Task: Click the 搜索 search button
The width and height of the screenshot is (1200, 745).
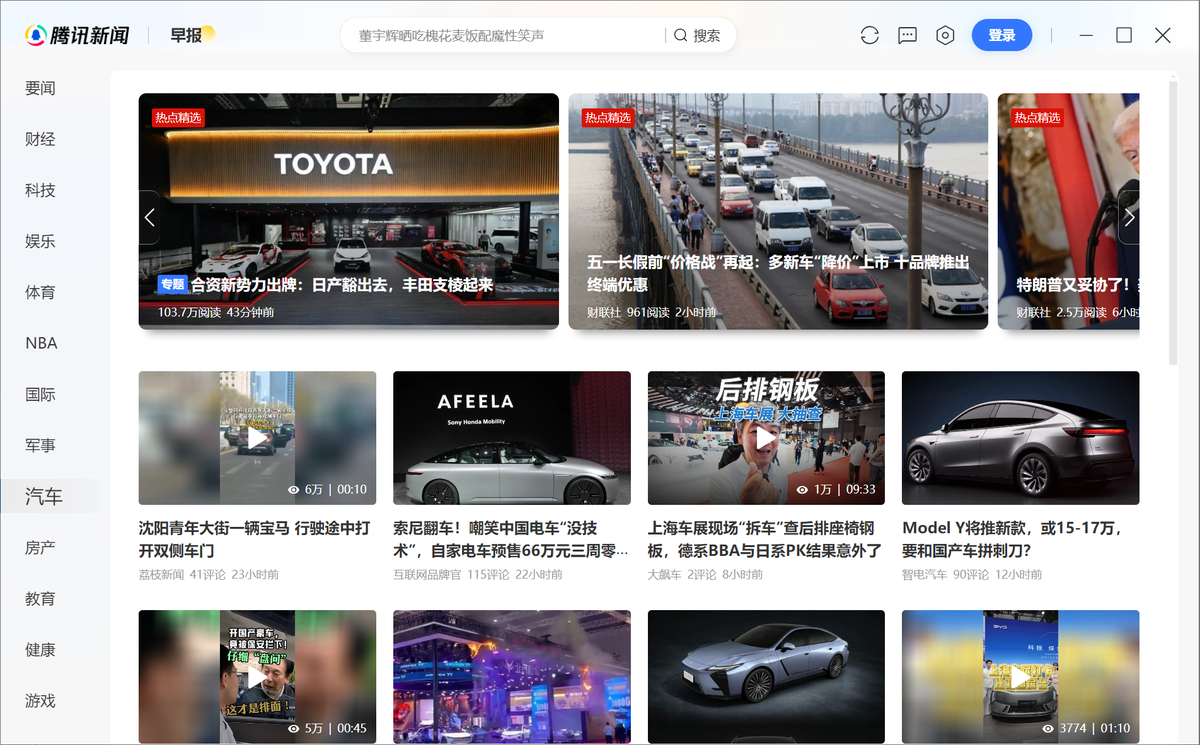Action: 697,36
